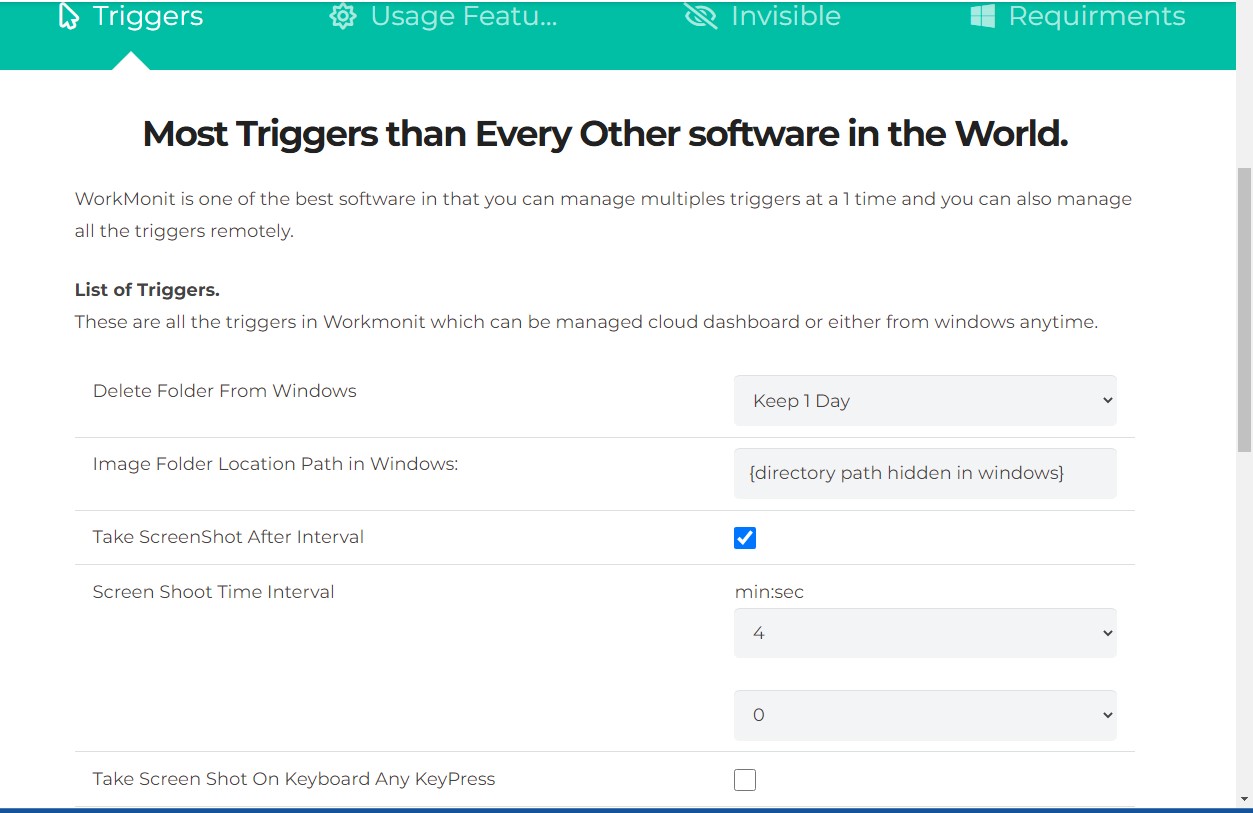Click the Delete Folder From Windows label

pos(225,391)
